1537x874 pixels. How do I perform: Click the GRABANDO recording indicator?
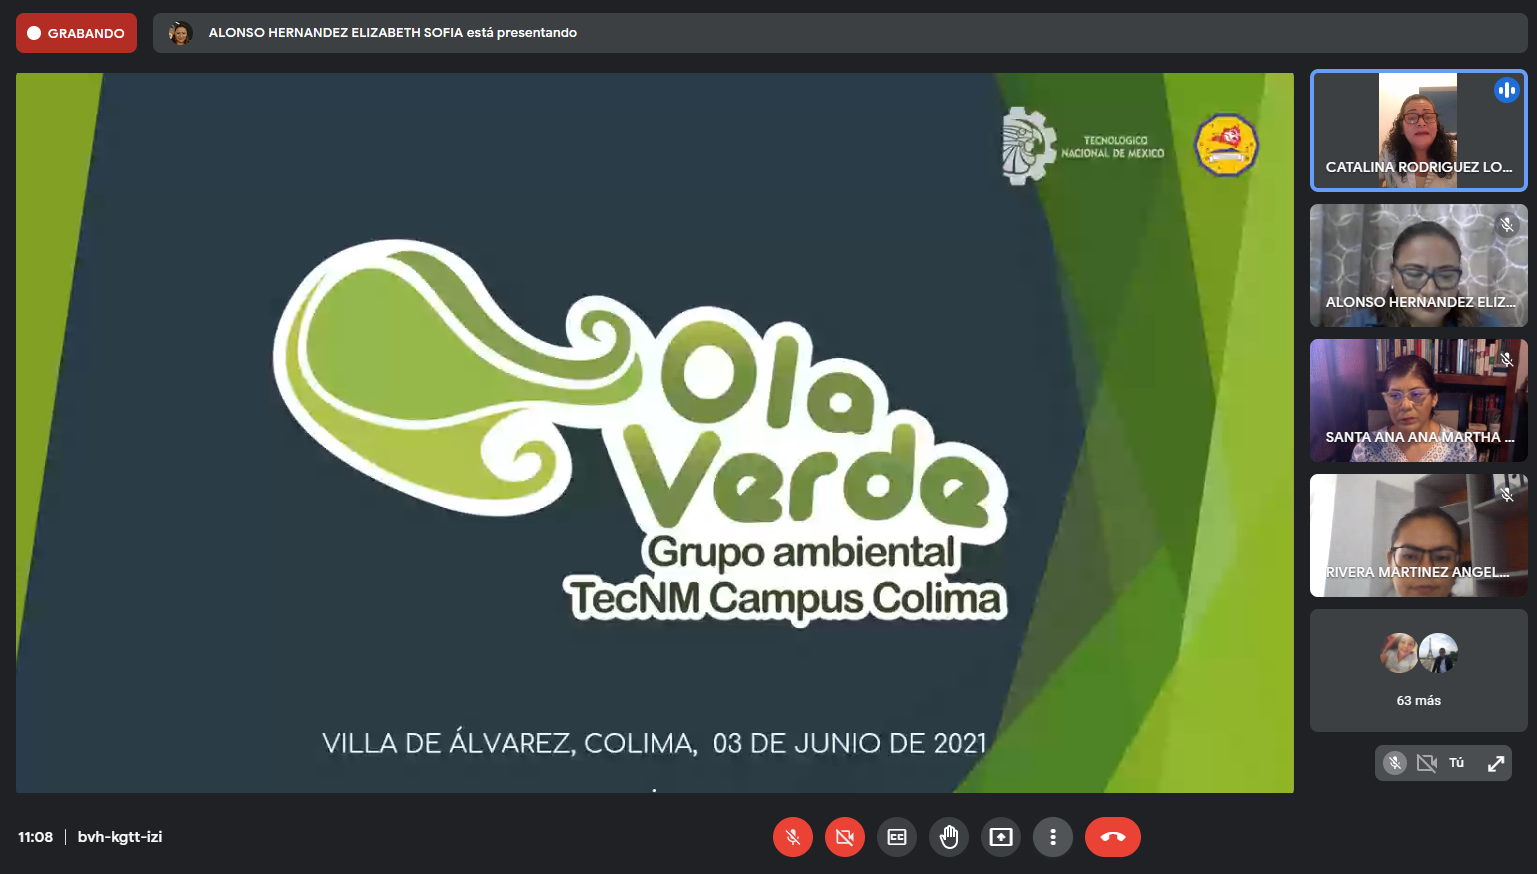pyautogui.click(x=76, y=33)
